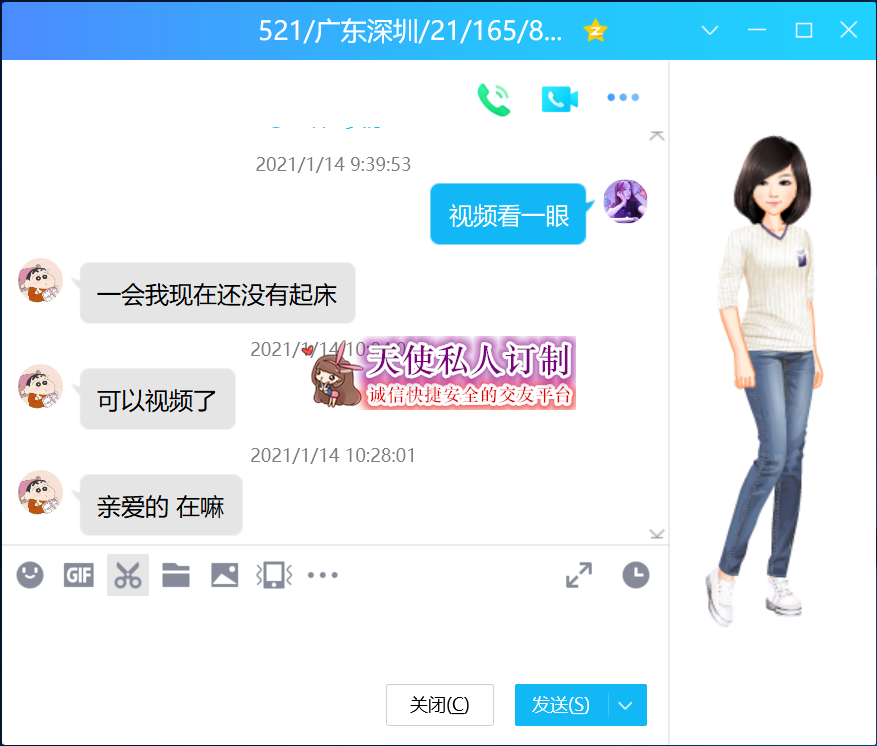Image resolution: width=877 pixels, height=746 pixels.
Task: Open the title bar dropdown menu chevron
Action: tap(710, 30)
